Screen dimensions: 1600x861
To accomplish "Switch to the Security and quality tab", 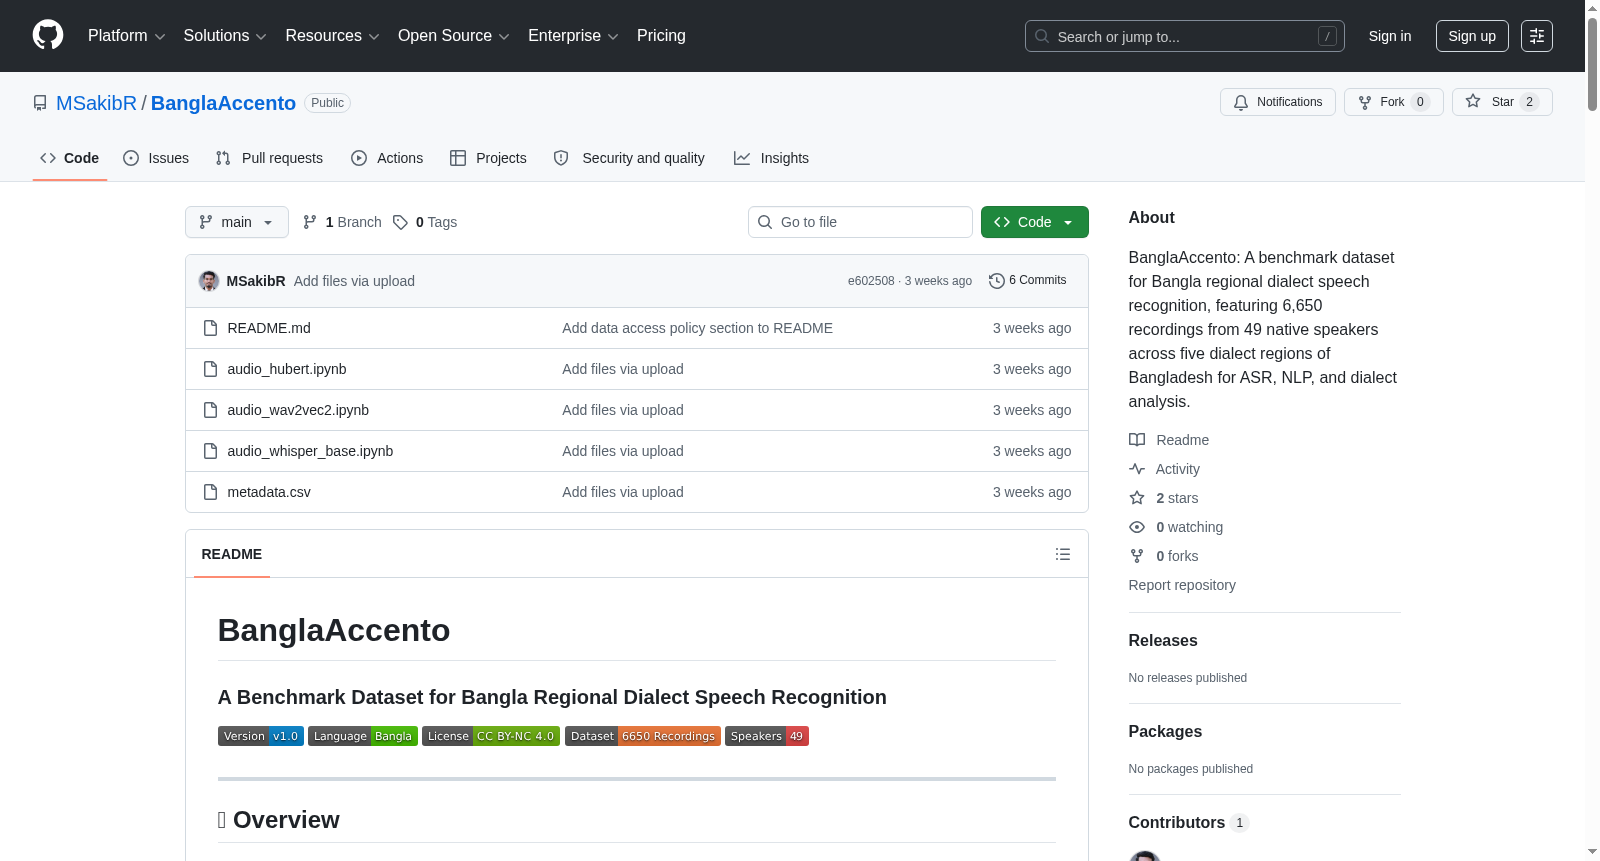I will 629,158.
